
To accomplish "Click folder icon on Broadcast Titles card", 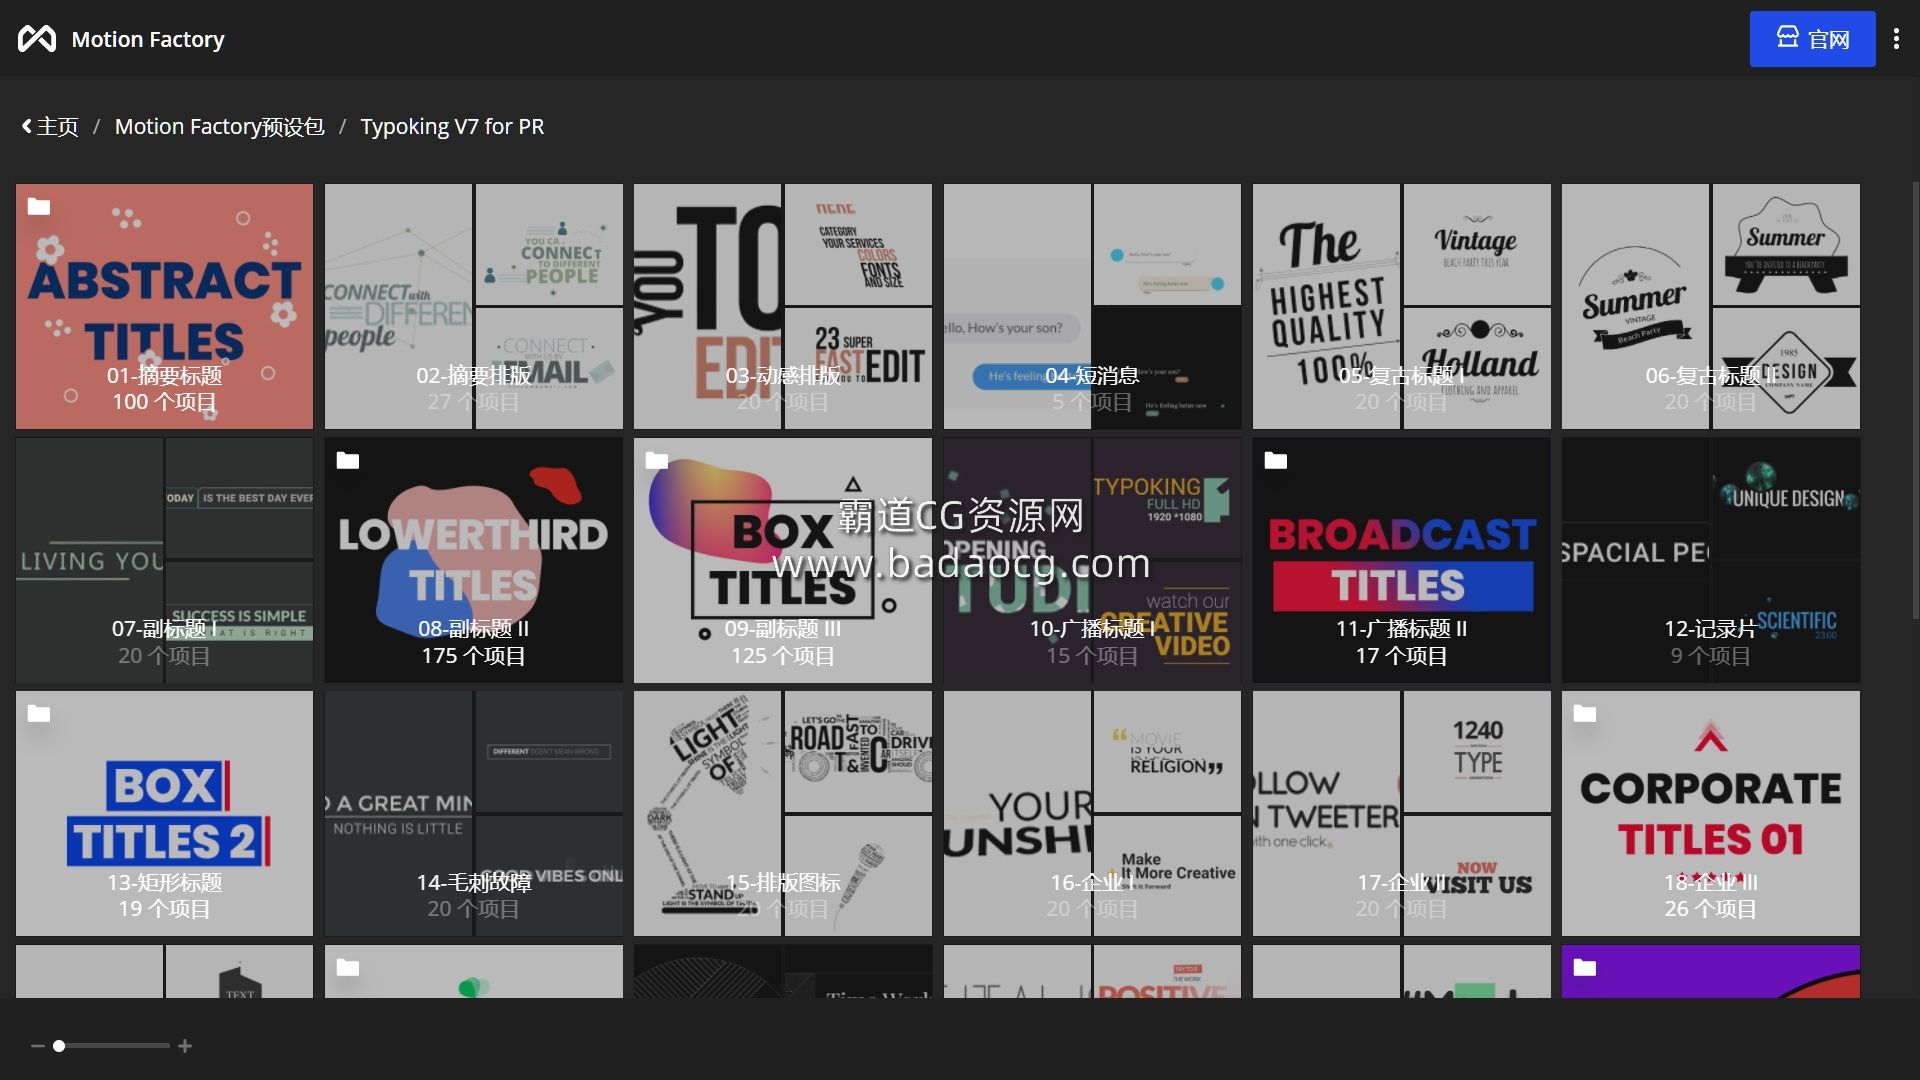I will 1276,461.
